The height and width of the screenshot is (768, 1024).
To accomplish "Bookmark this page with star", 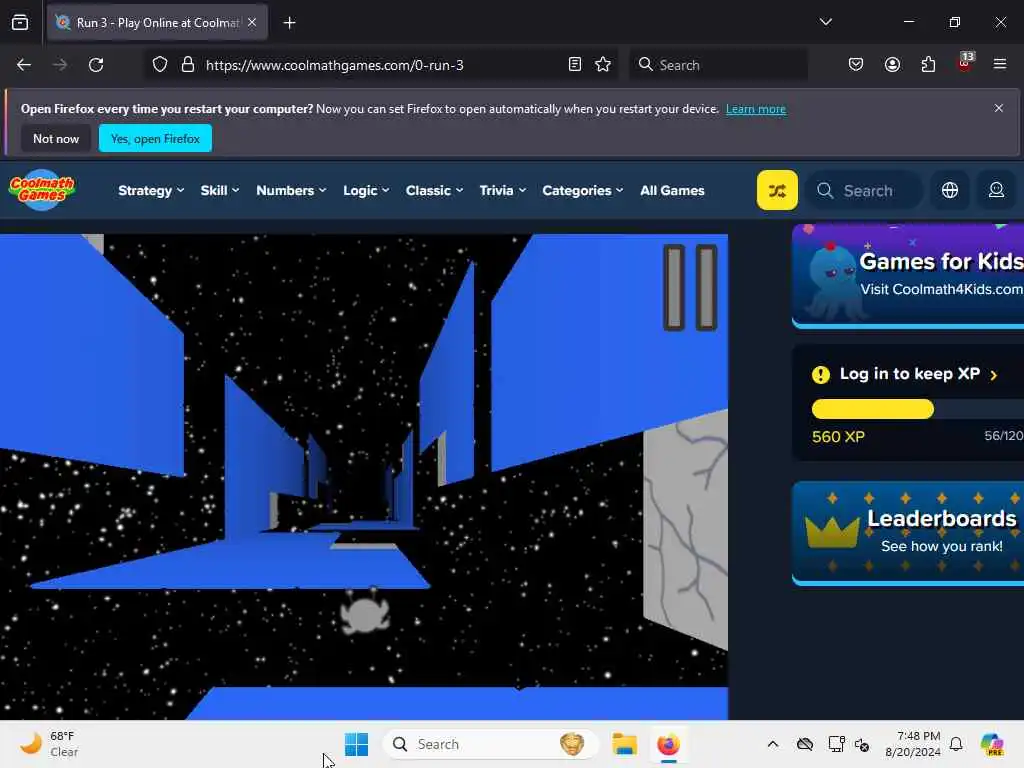I will point(603,65).
